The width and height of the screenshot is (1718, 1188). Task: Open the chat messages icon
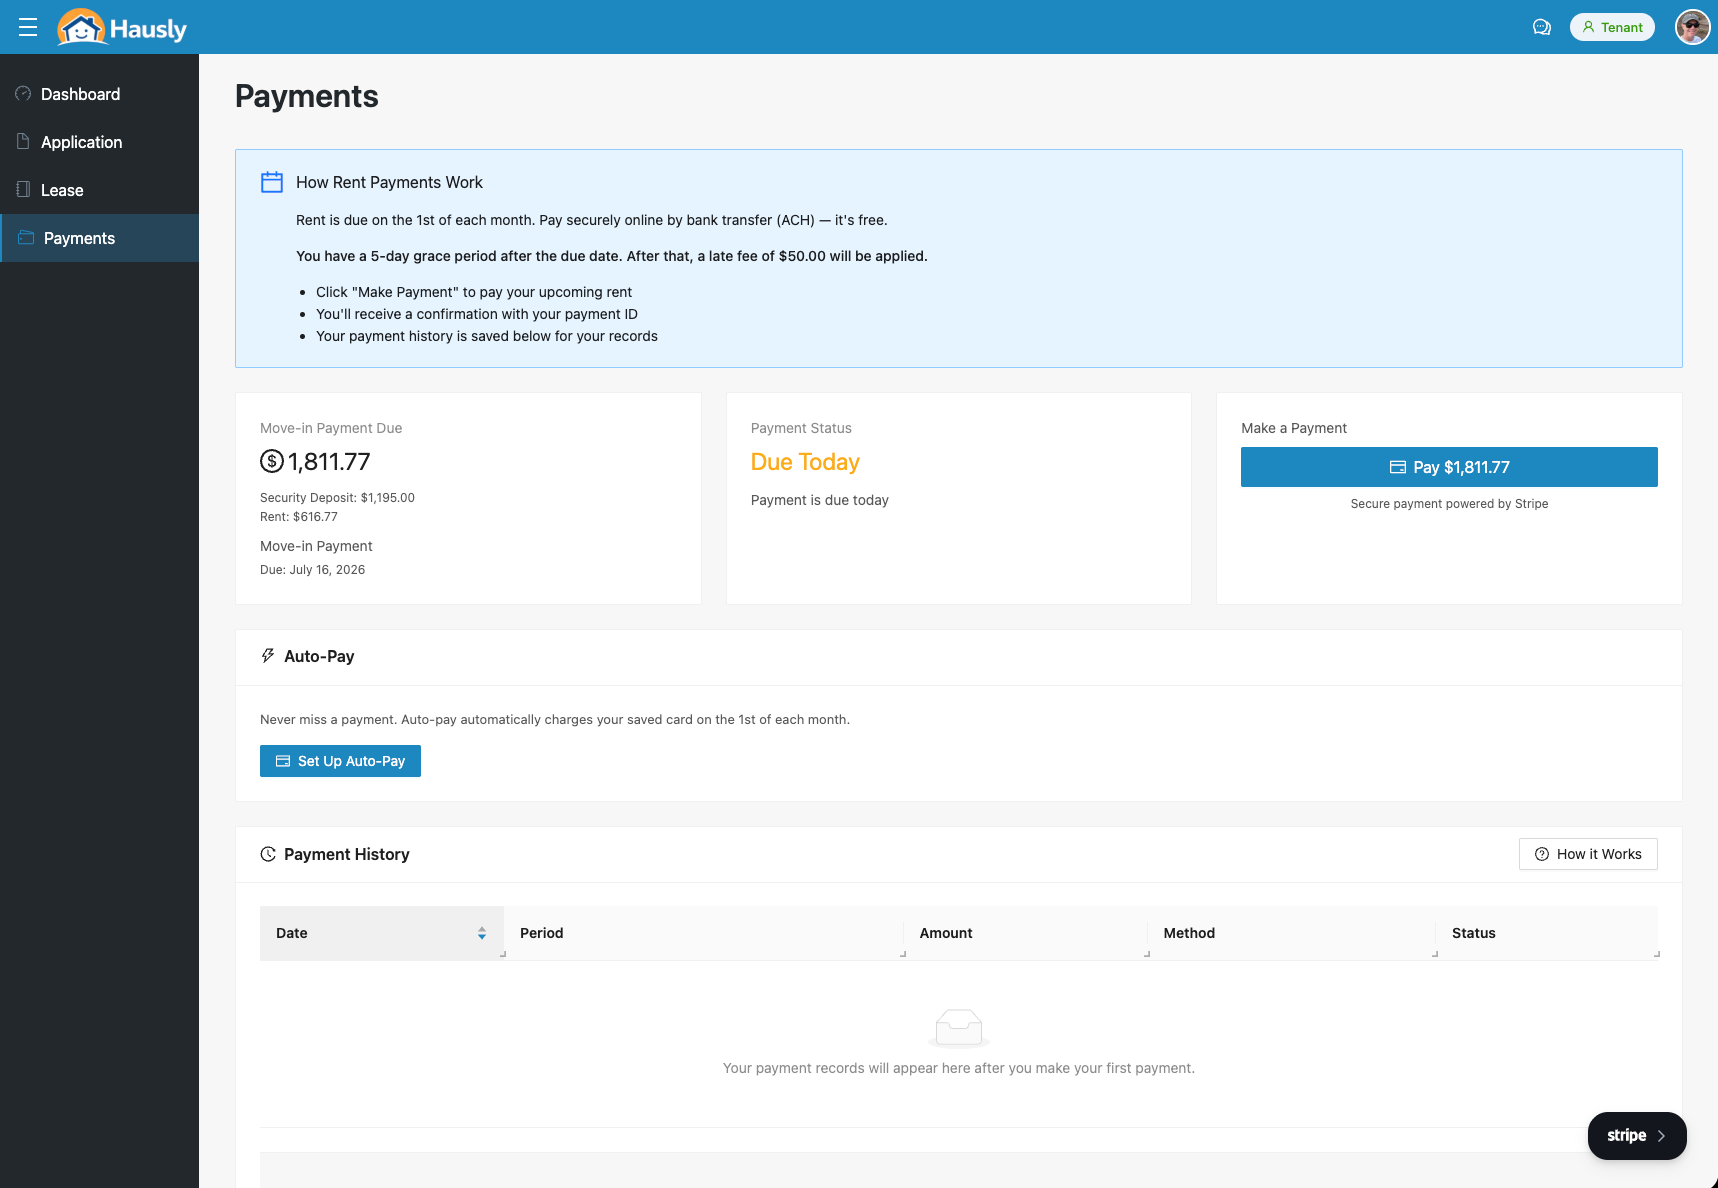click(x=1542, y=27)
